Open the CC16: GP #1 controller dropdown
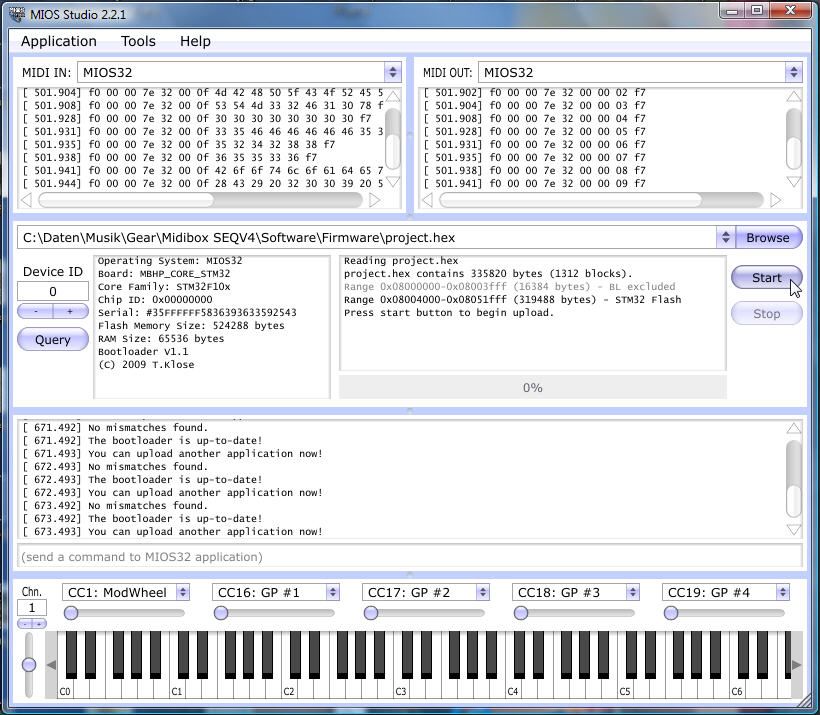 333,592
